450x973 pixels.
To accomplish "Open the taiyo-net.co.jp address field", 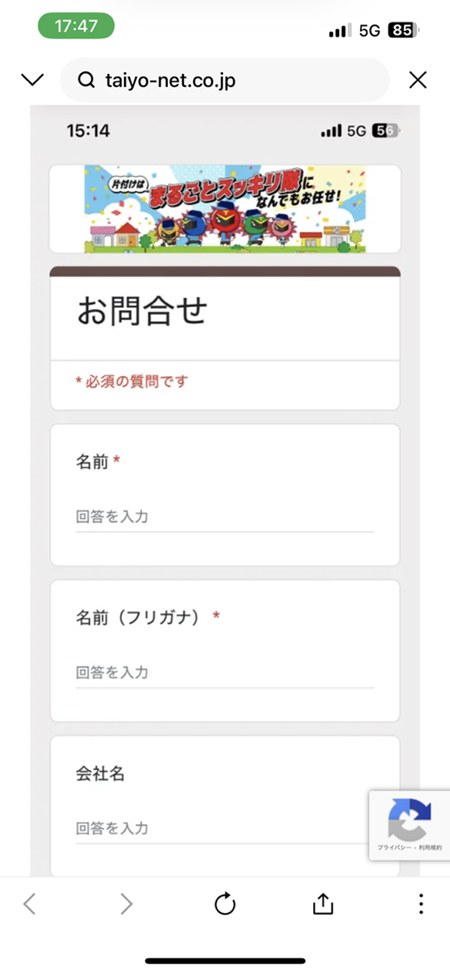I will 225,80.
